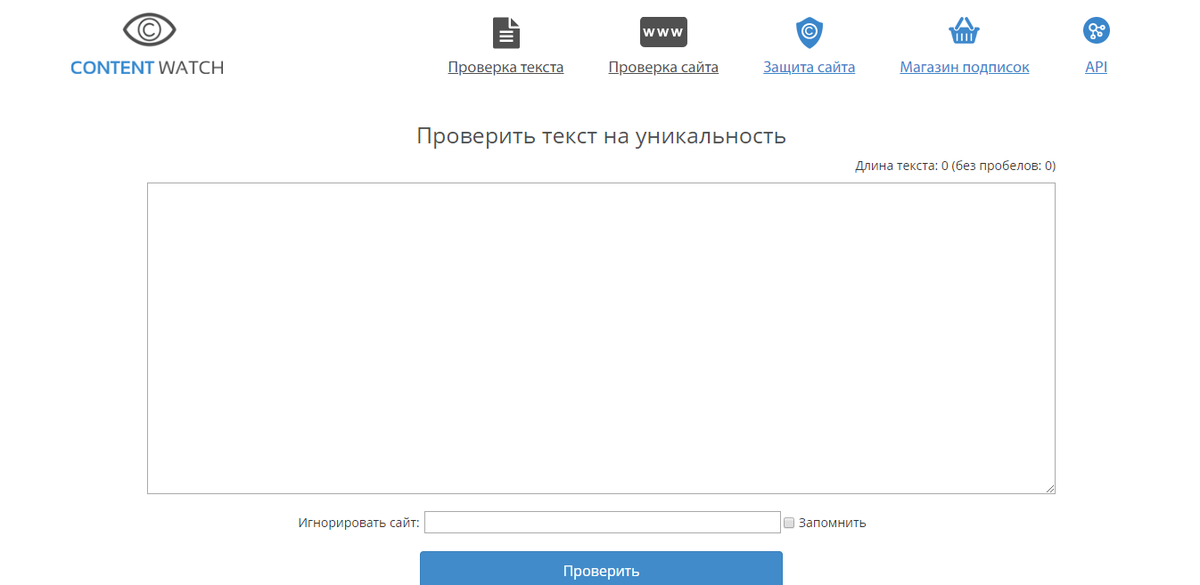This screenshot has height=585, width=1200.
Task: Click inside the large text entry area
Action: tap(600, 338)
